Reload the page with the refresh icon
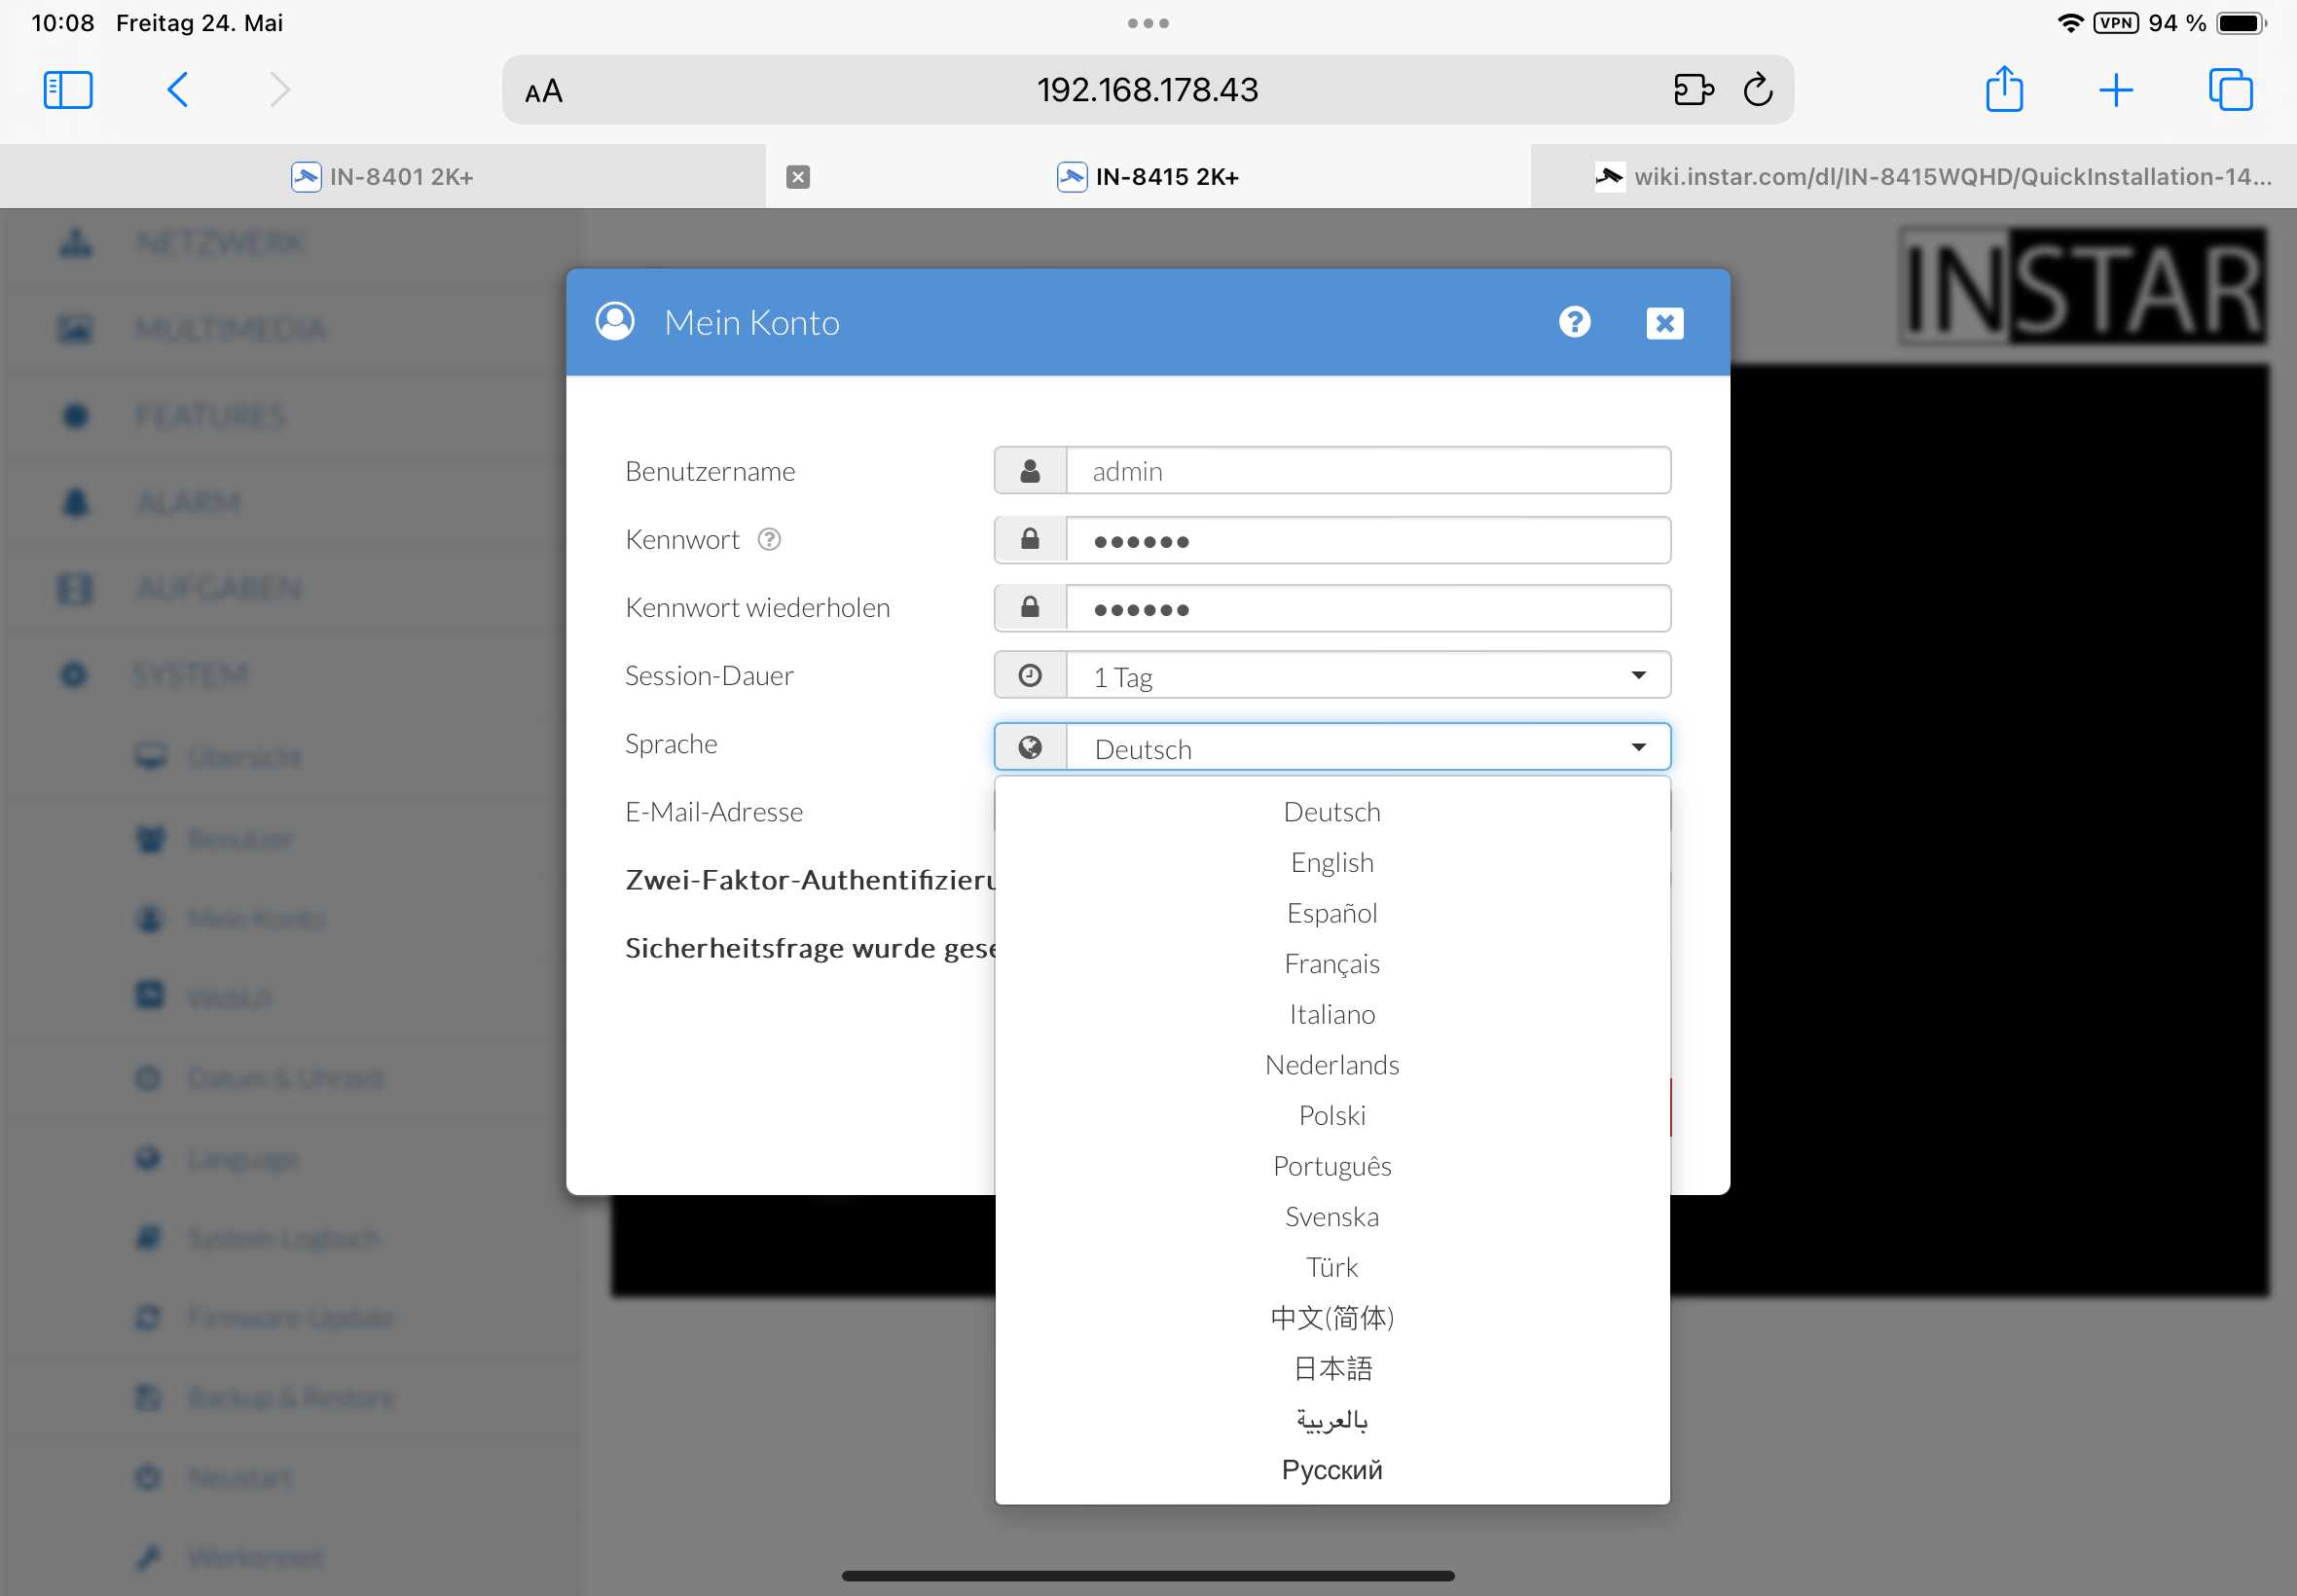The width and height of the screenshot is (2297, 1596). [x=1757, y=90]
